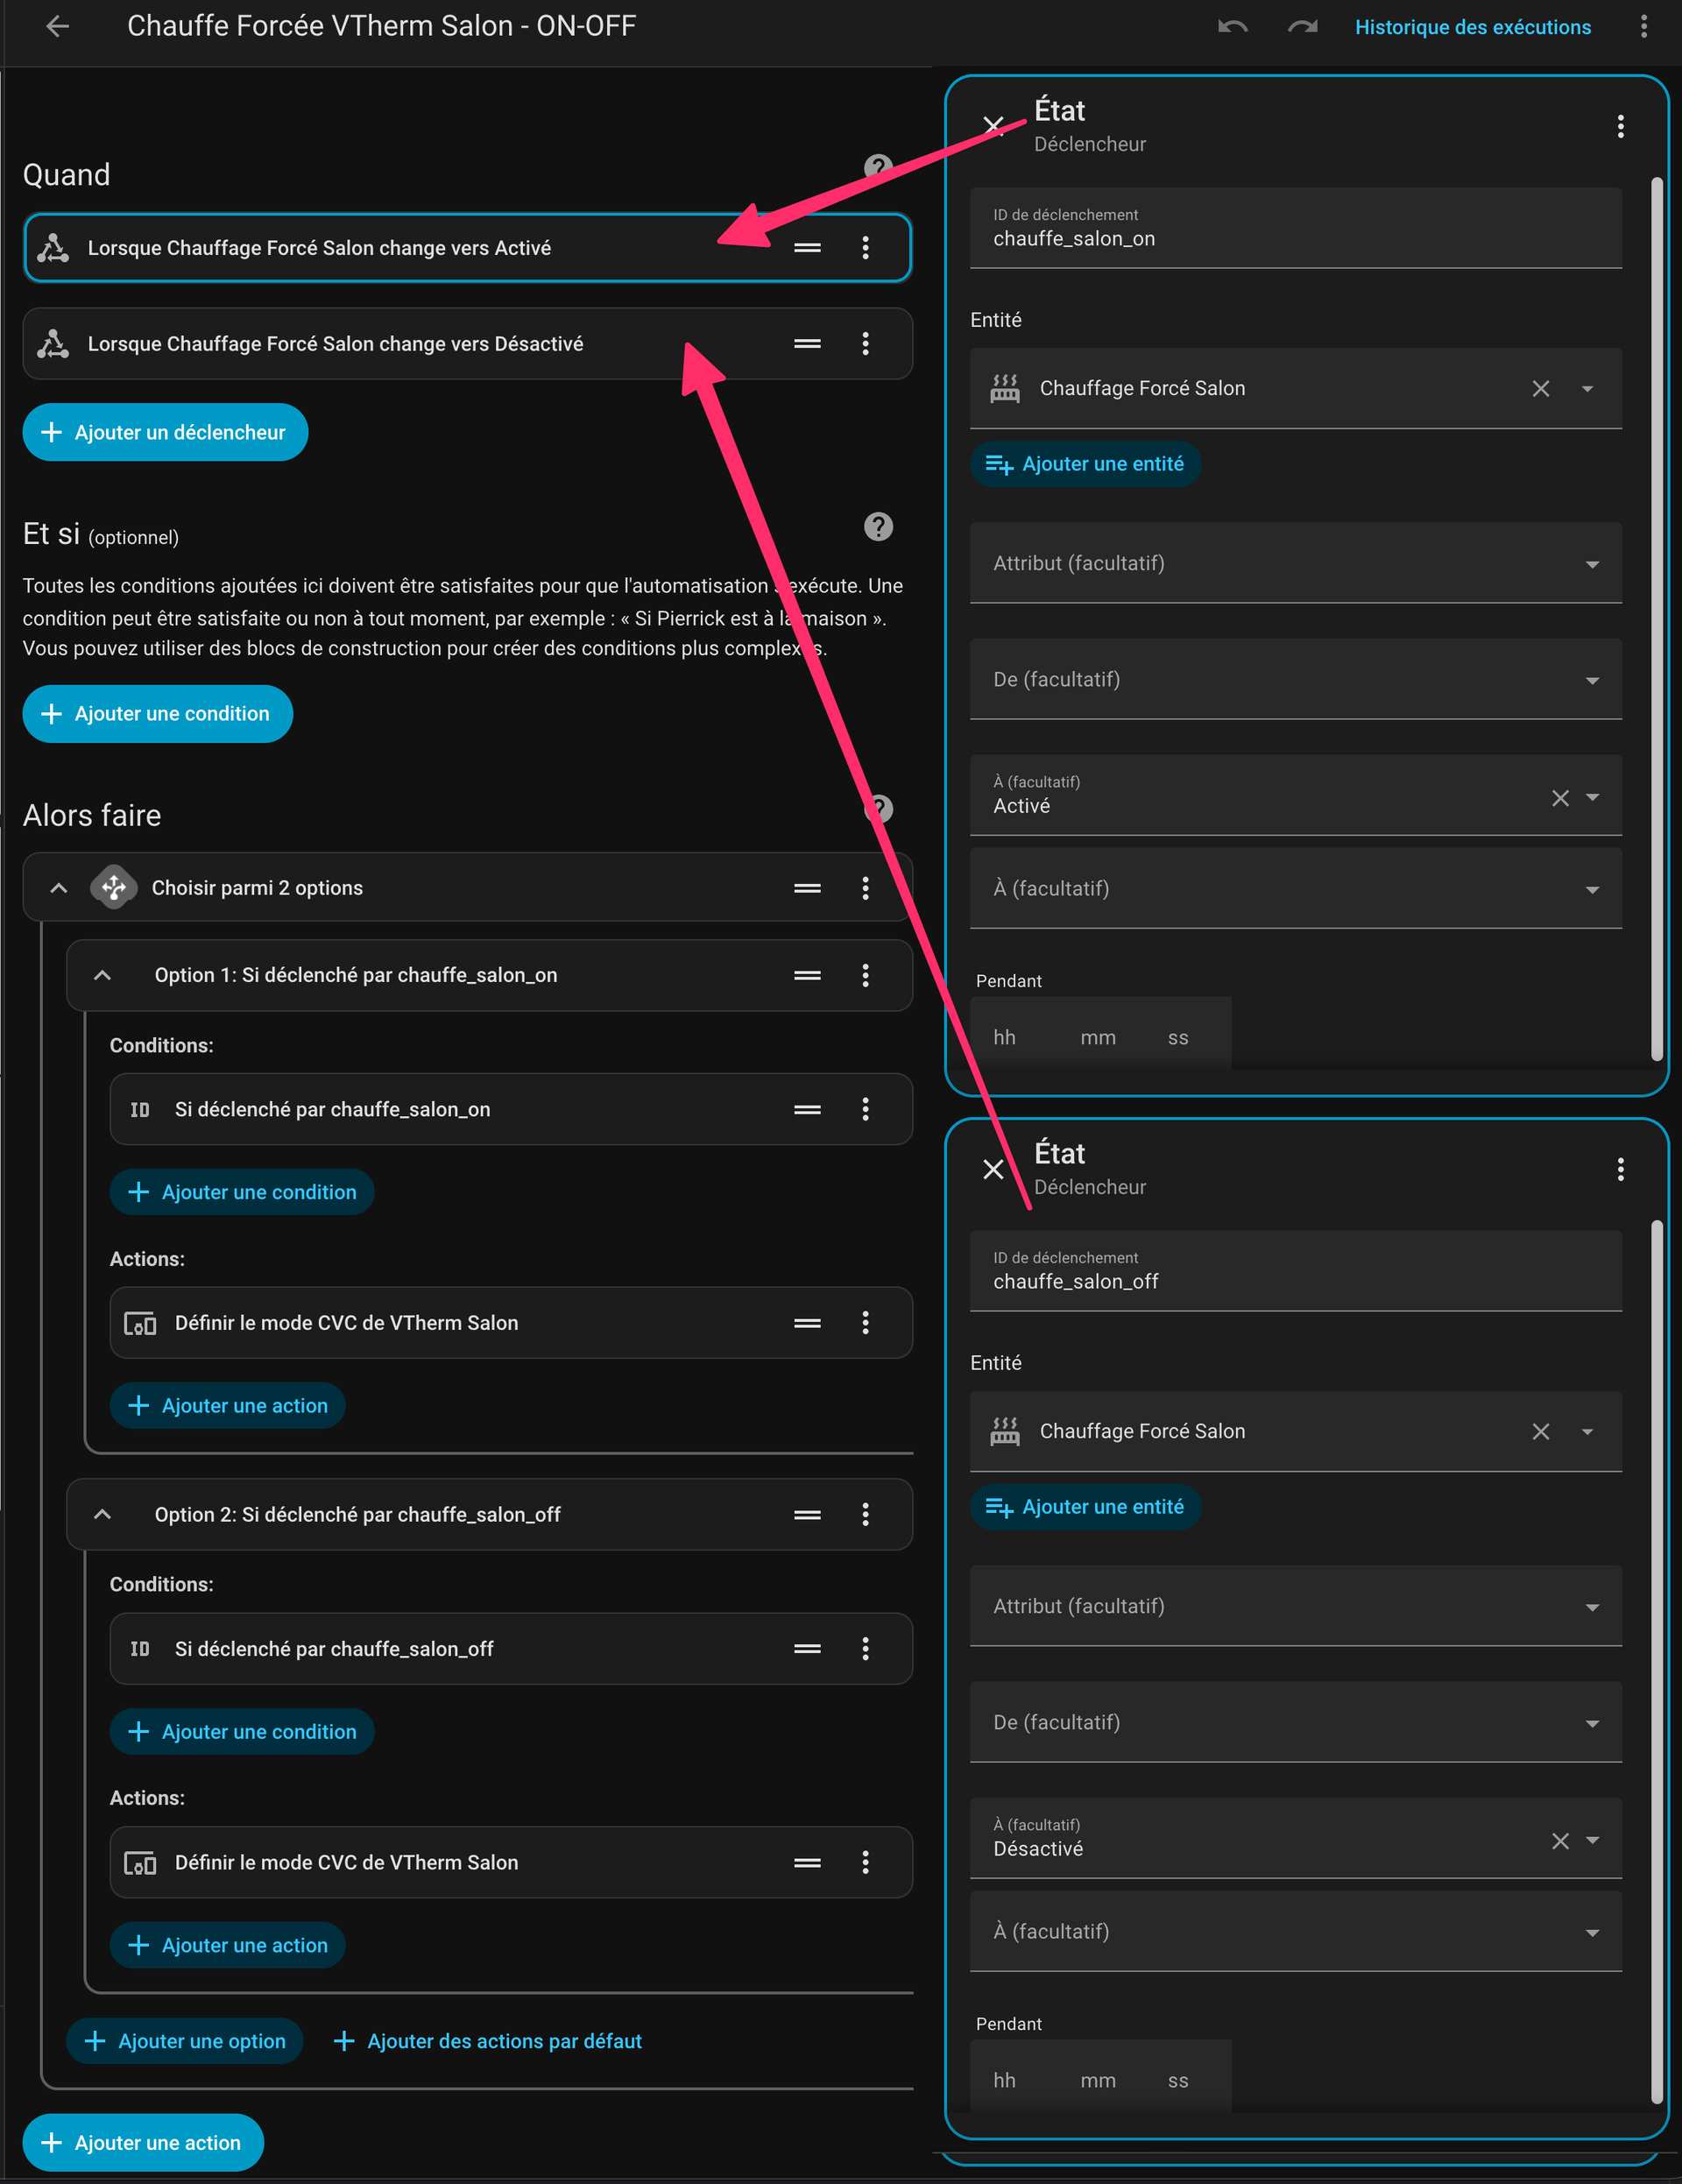1682x2184 pixels.
Task: Open Attribut (facultatif) dropdown in first panel
Action: [x=1295, y=564]
